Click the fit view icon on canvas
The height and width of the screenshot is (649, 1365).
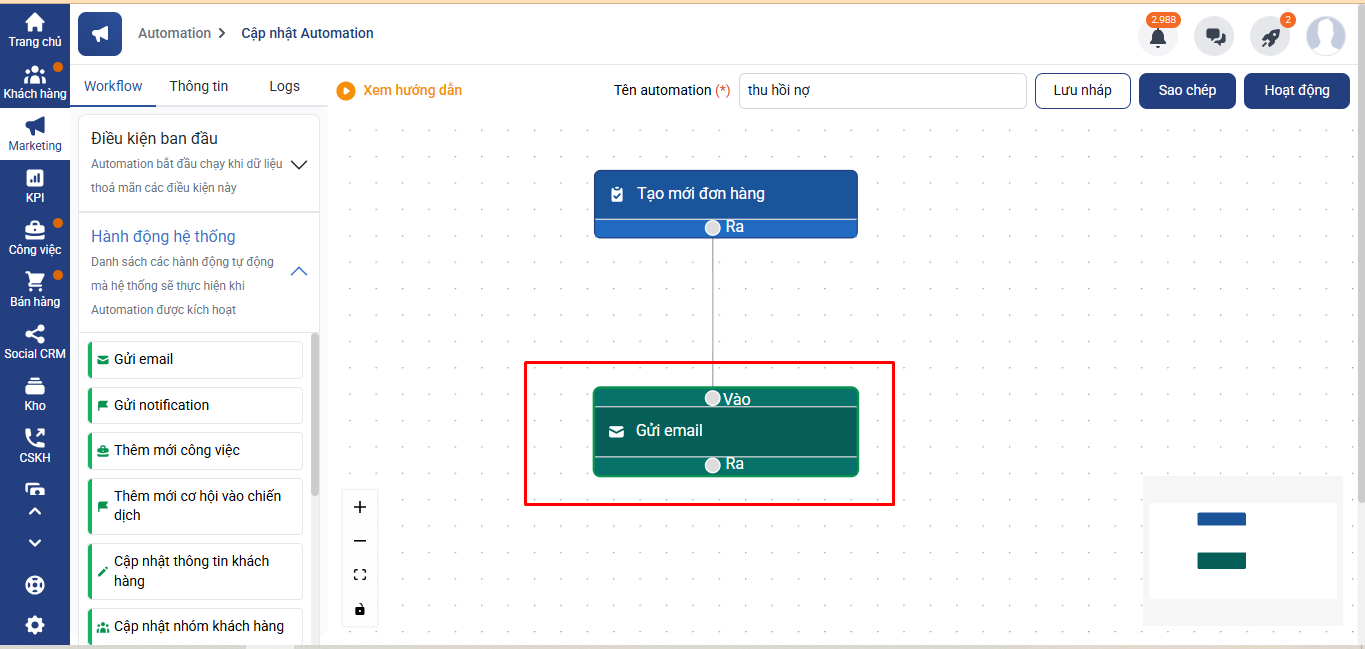360,575
